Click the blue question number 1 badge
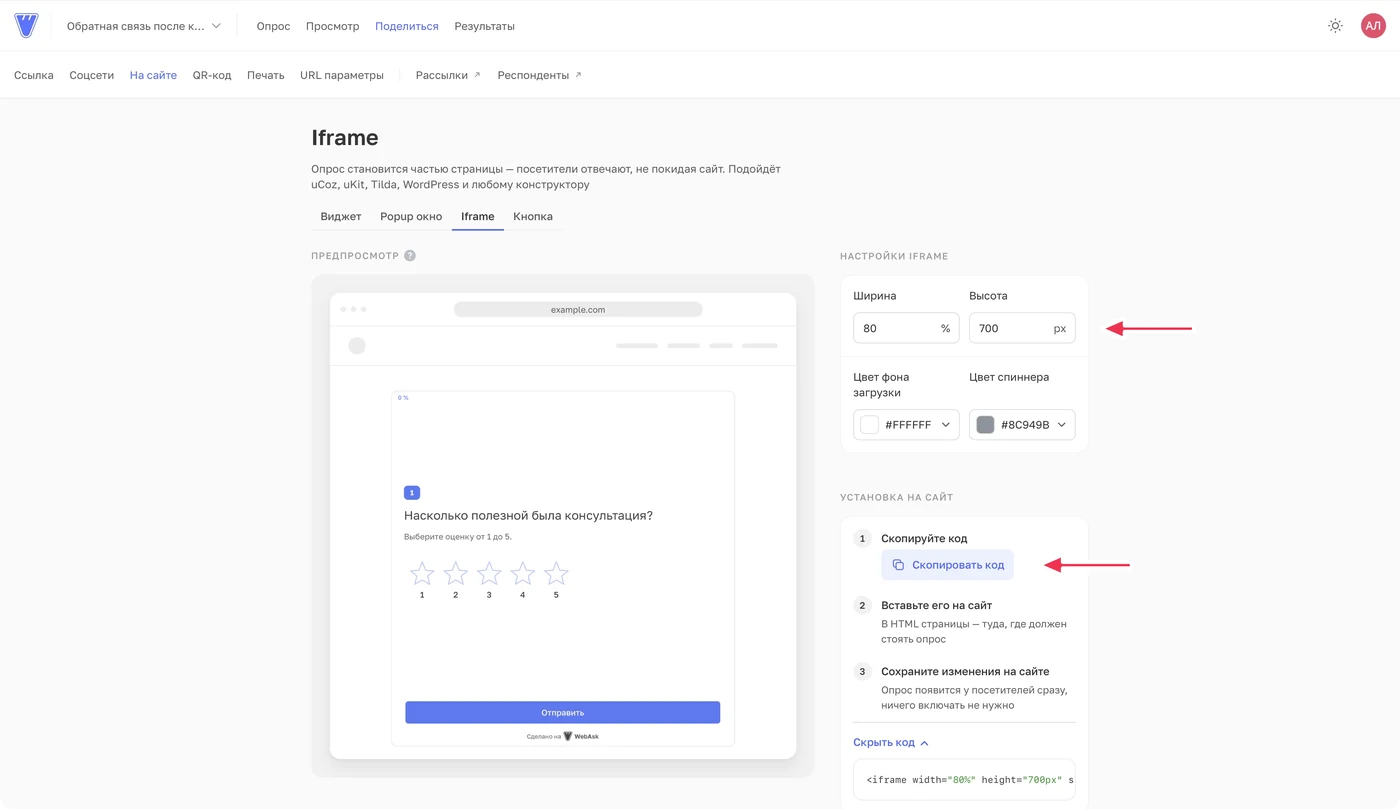This screenshot has height=809, width=1400. coord(412,493)
